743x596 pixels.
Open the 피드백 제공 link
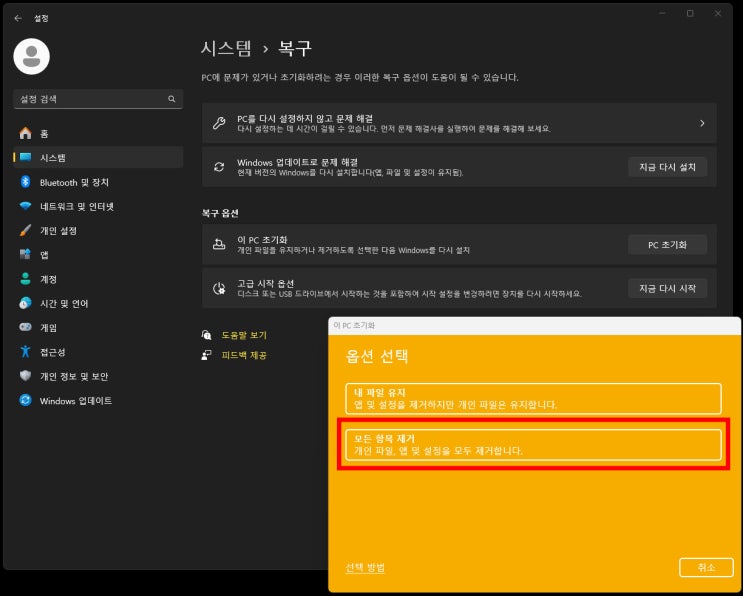[244, 355]
